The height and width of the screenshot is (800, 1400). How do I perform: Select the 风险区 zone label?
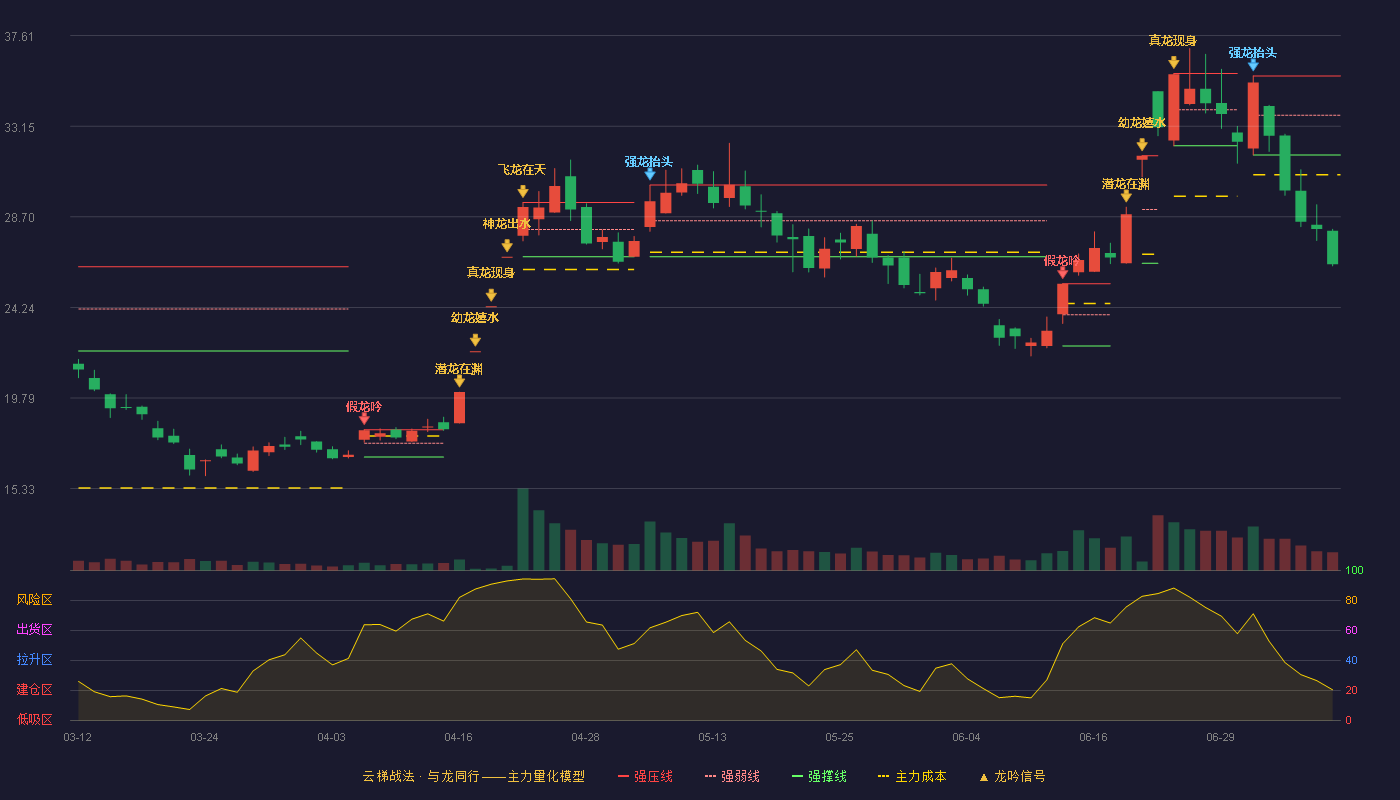34,600
